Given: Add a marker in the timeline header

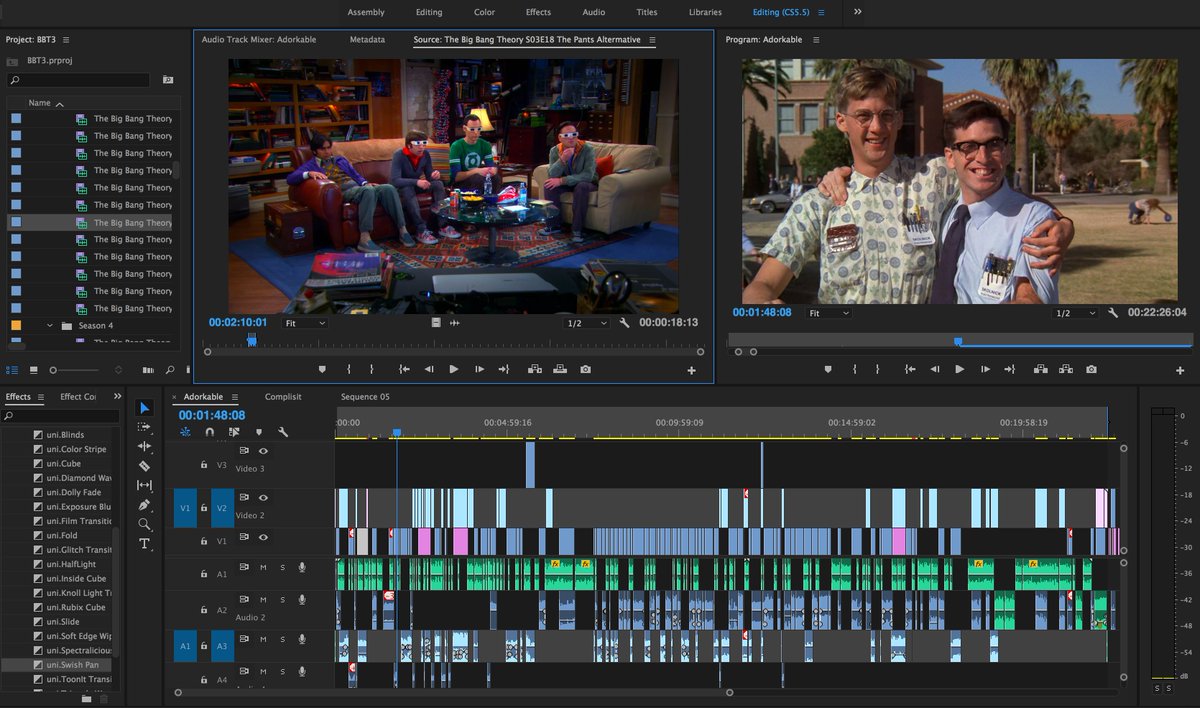Looking at the screenshot, I should pyautogui.click(x=259, y=432).
